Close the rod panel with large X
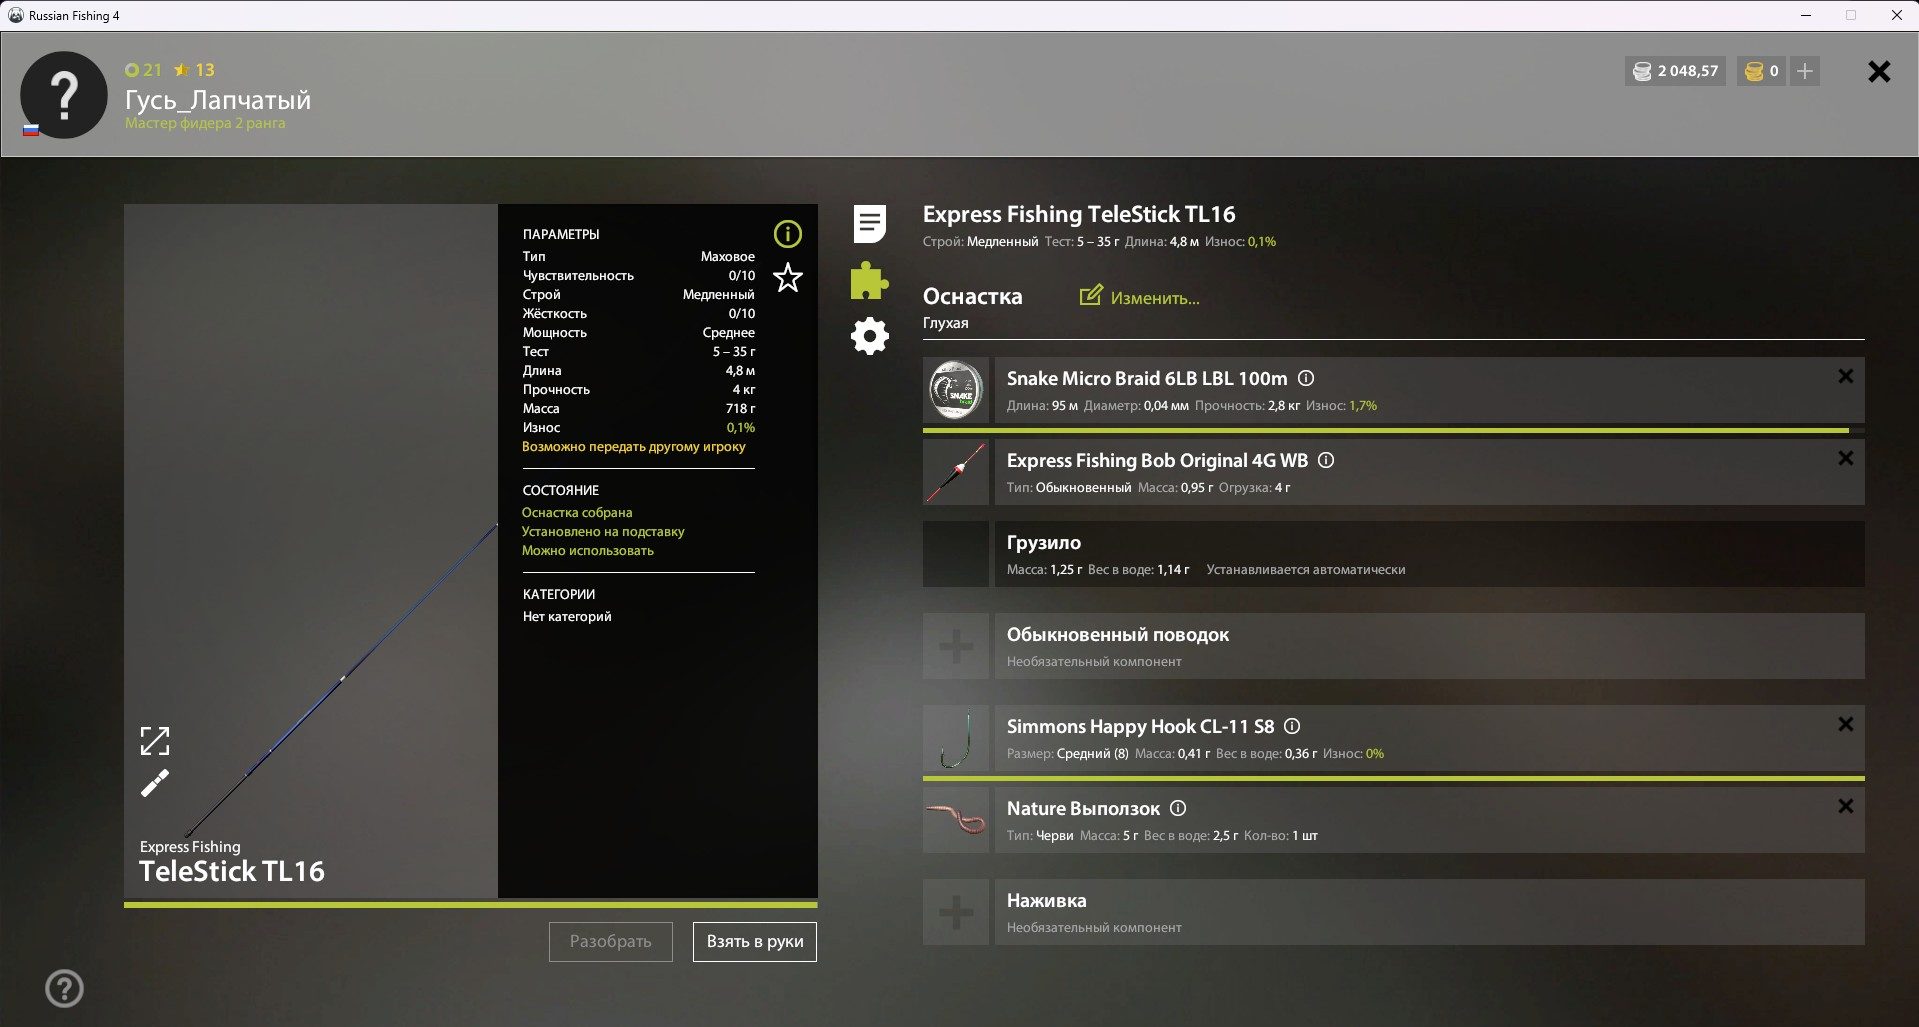 pos(1880,71)
